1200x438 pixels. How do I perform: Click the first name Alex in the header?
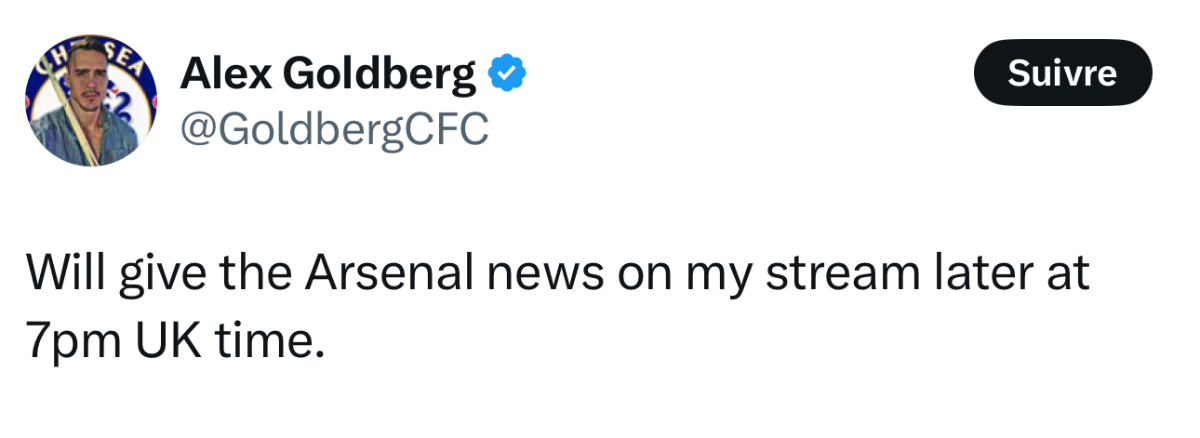[x=224, y=73]
